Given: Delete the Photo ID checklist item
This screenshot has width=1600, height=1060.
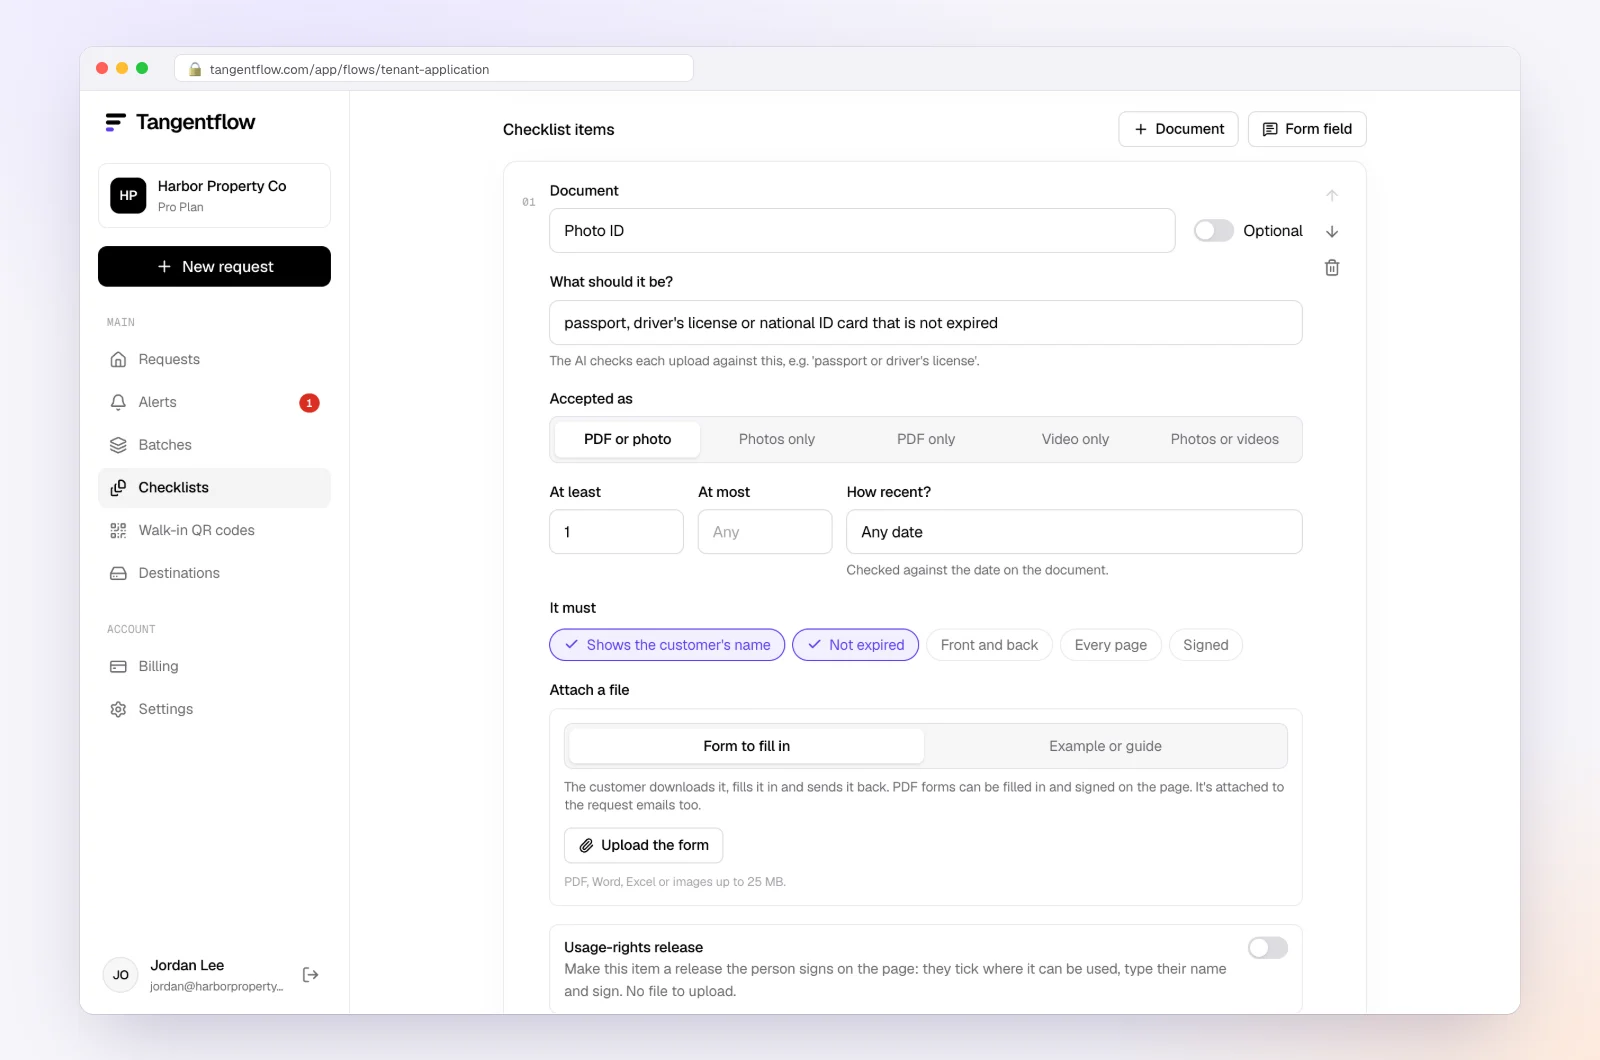Looking at the screenshot, I should tap(1332, 268).
